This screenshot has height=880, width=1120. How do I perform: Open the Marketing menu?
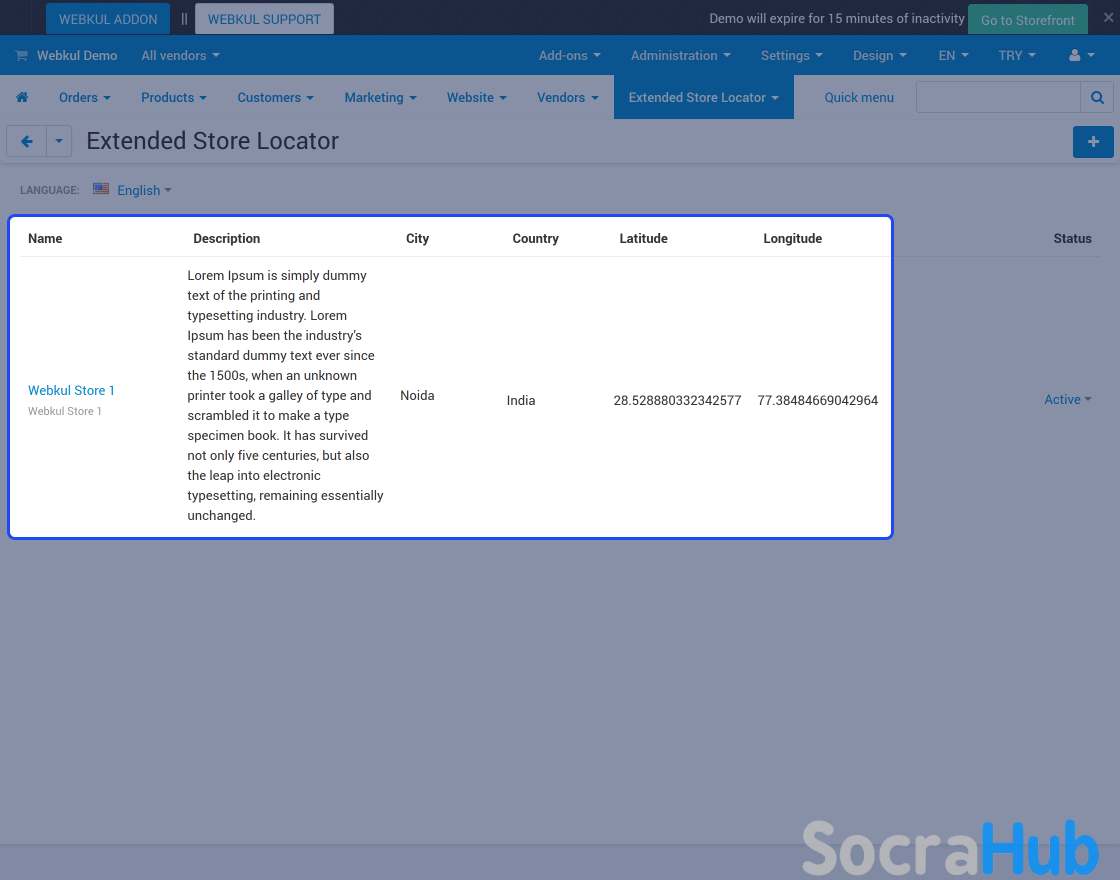click(380, 97)
